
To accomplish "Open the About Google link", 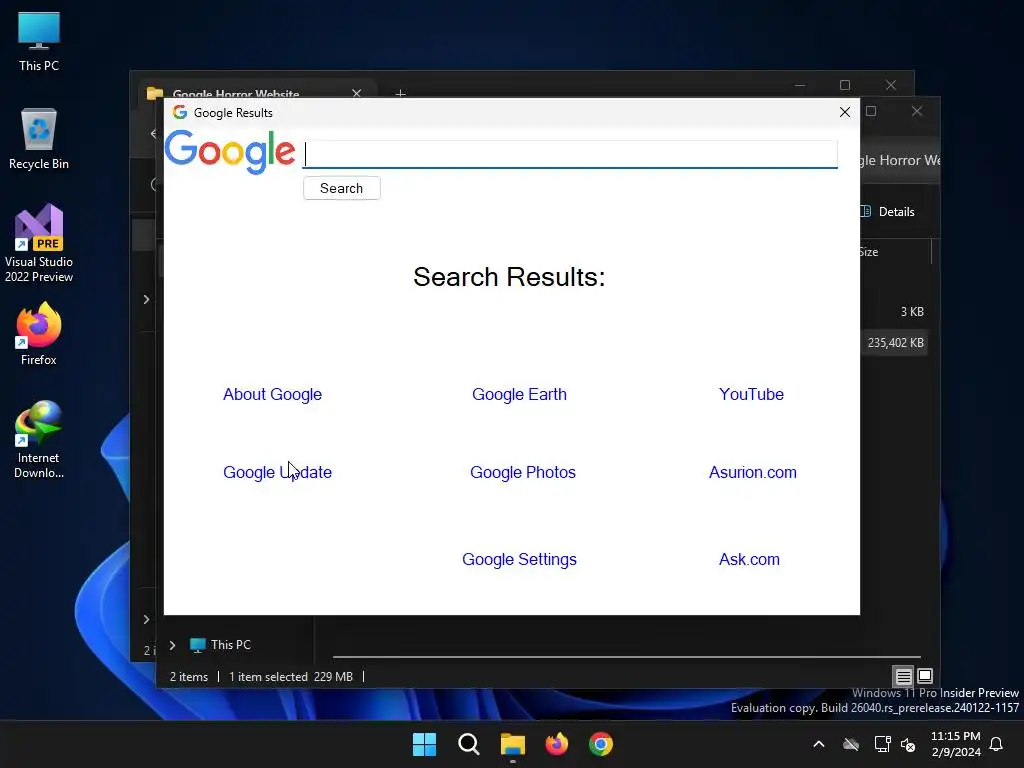I will pos(272,394).
